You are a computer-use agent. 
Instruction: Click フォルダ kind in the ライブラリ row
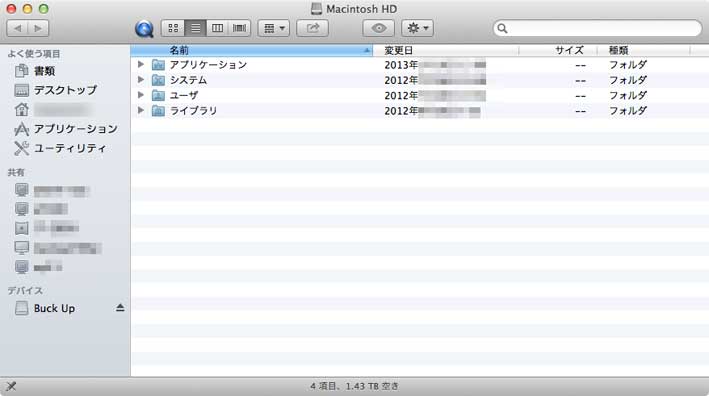628,111
